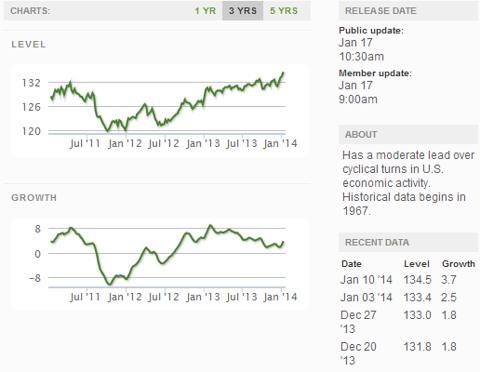Click the Date column header
Image resolution: width=480 pixels, height=372 pixels.
tap(351, 264)
